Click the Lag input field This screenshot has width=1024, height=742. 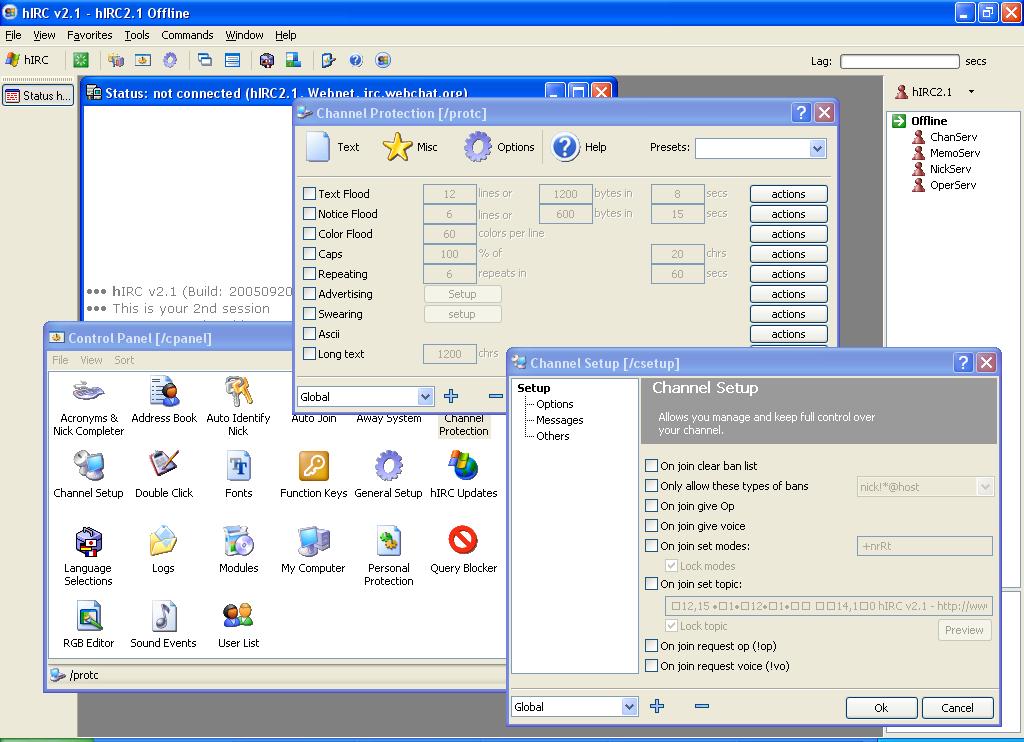coord(899,61)
